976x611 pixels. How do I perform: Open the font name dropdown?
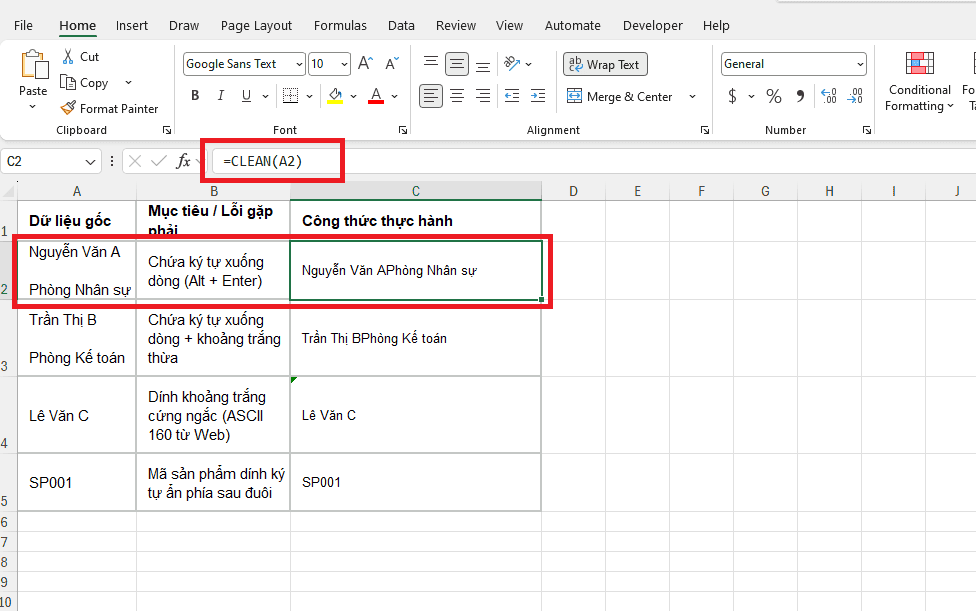(299, 64)
